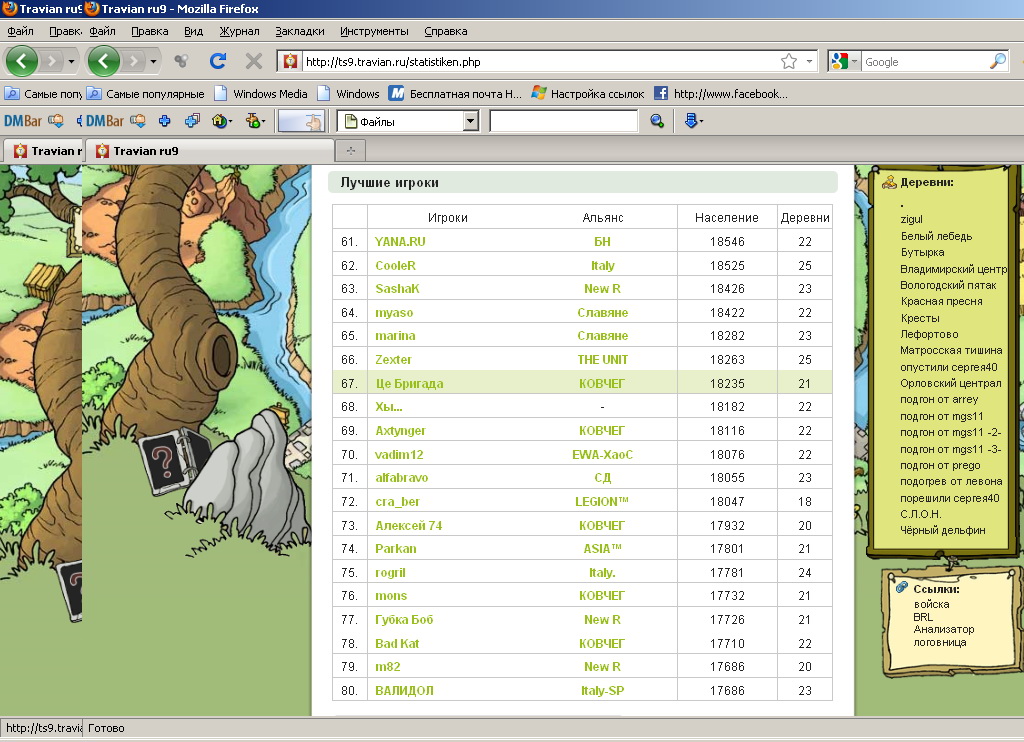1024x742 pixels.
Task: Click the blue plus with windows DMBar icon
Action: [193, 121]
